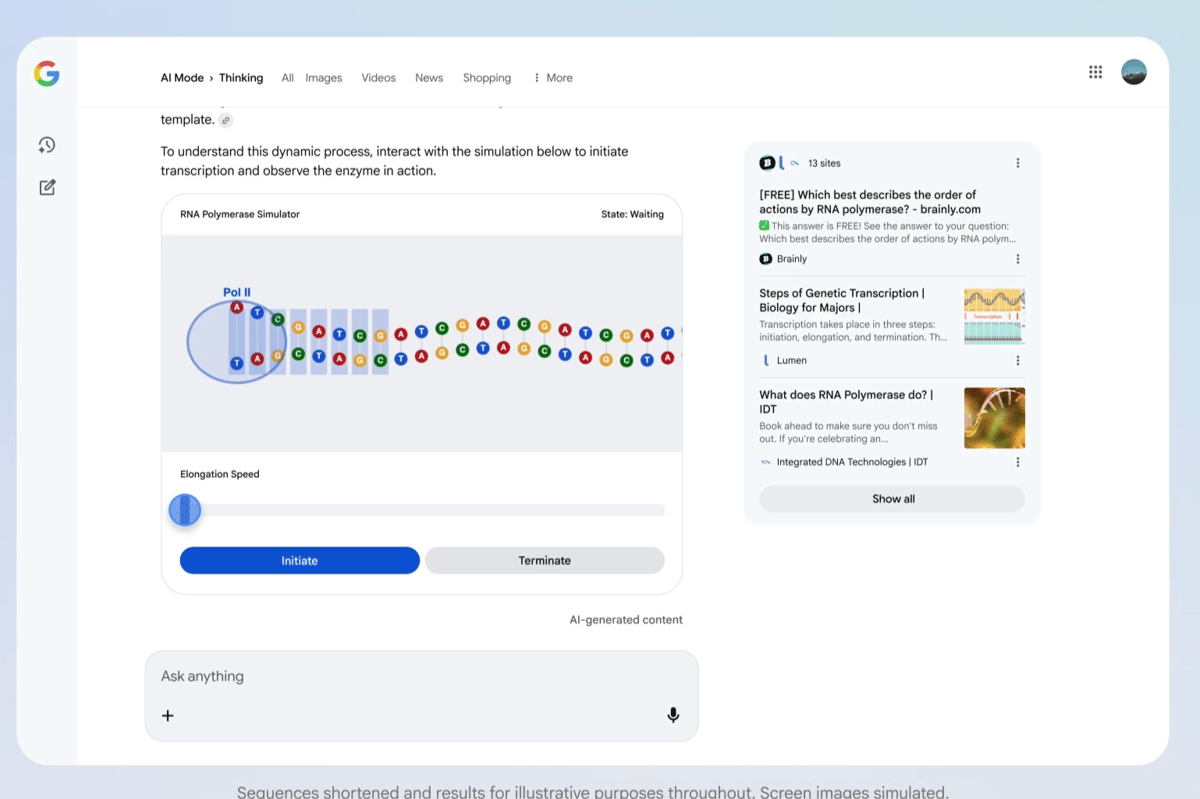Click the Show all sources button
This screenshot has height=799, width=1200.
(x=892, y=499)
